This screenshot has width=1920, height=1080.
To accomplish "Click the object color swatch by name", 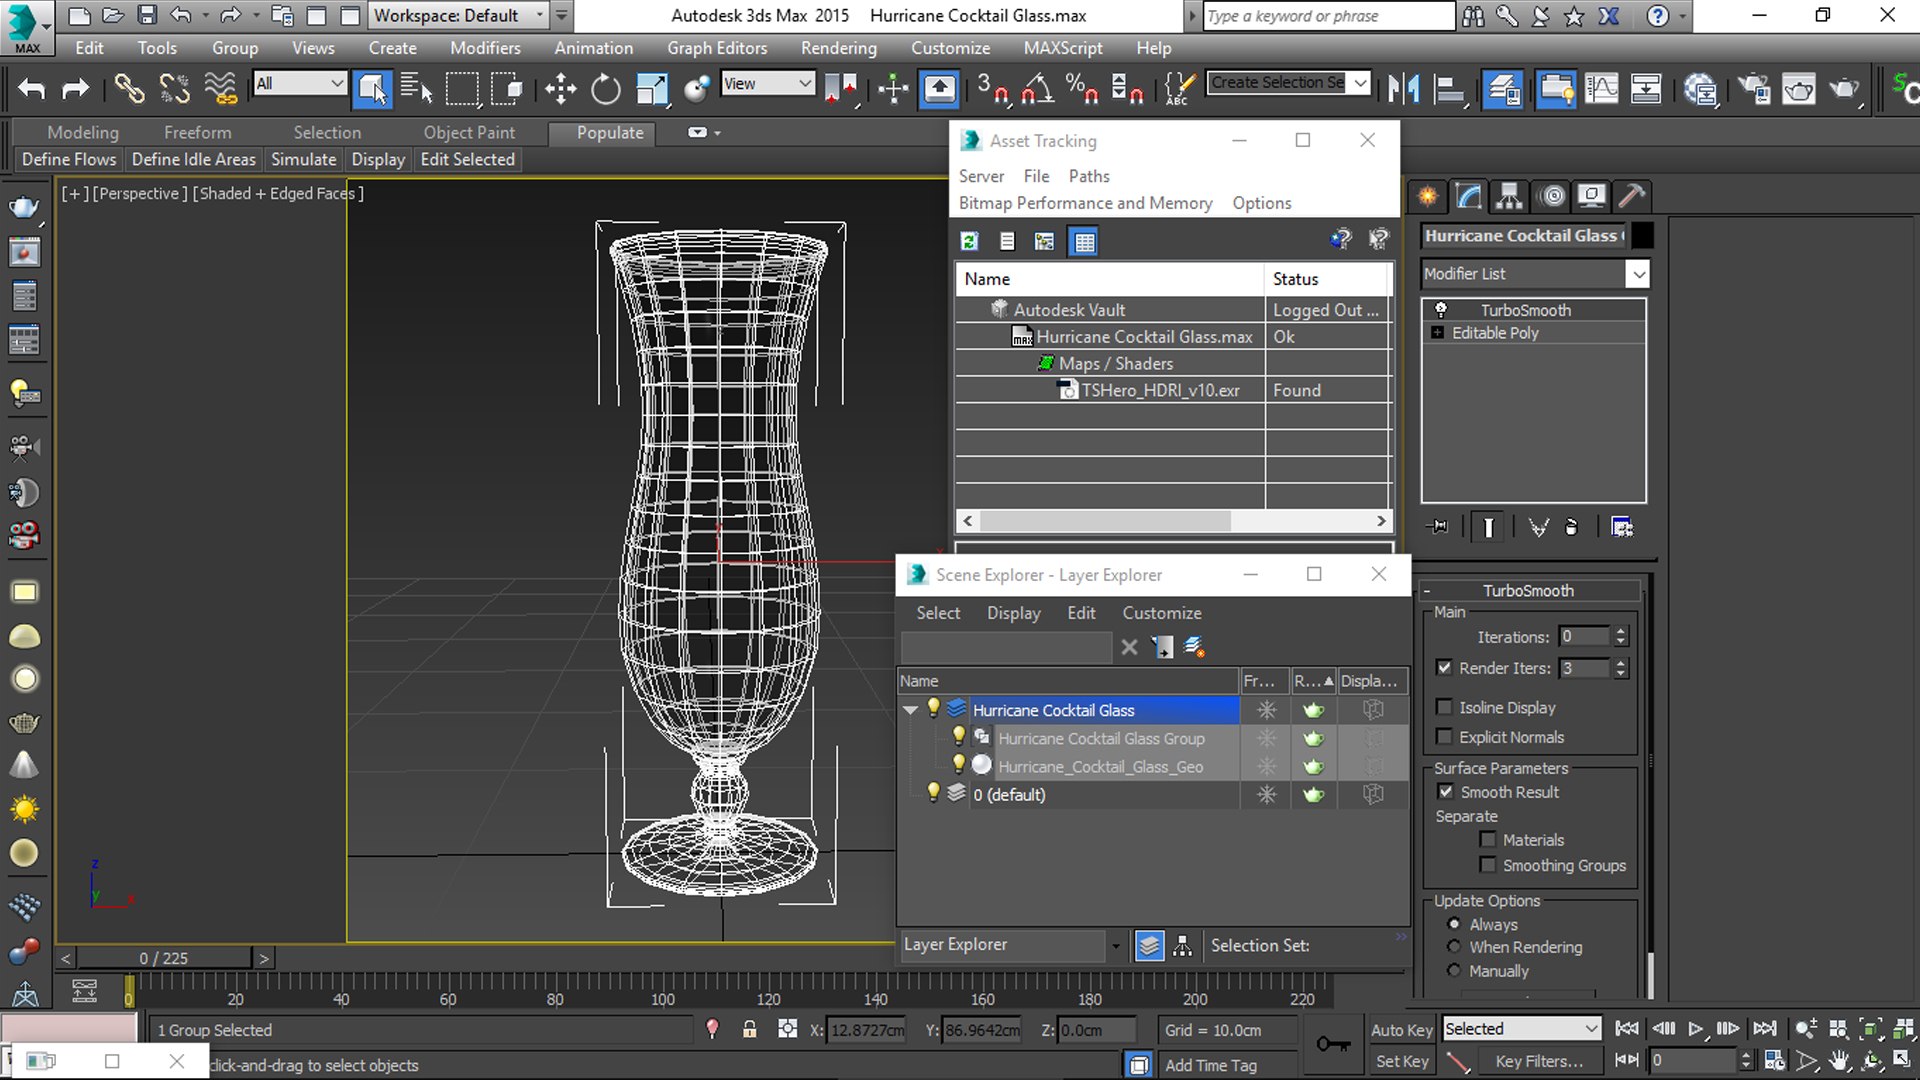I will click(x=1642, y=235).
